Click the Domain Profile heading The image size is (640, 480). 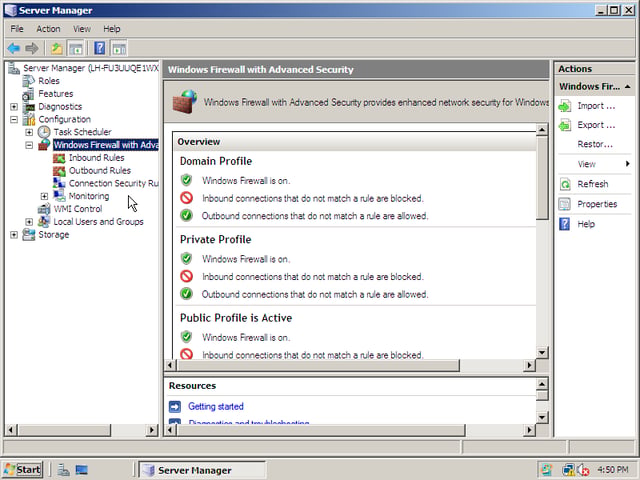pos(216,161)
